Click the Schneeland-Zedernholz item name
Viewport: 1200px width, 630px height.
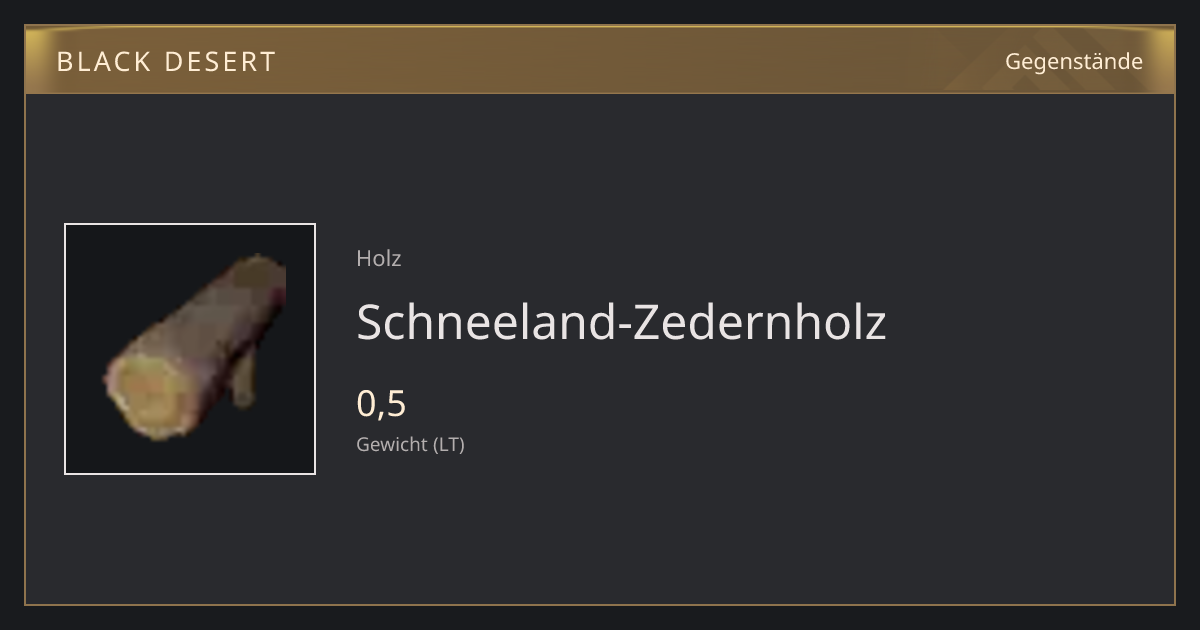621,322
